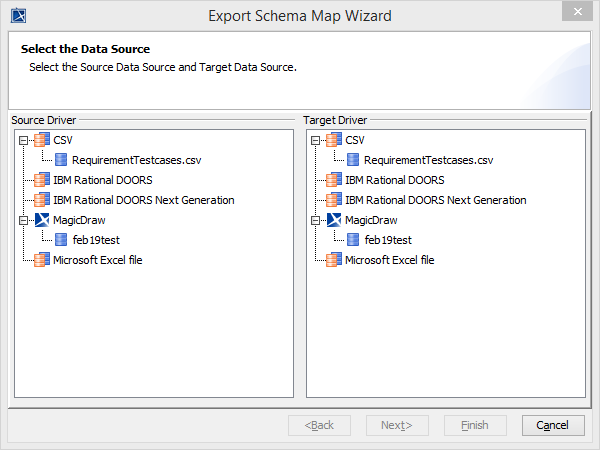Click the feb19test database icon in Target Driver
Viewport: 600px width, 450px height.
coord(353,240)
